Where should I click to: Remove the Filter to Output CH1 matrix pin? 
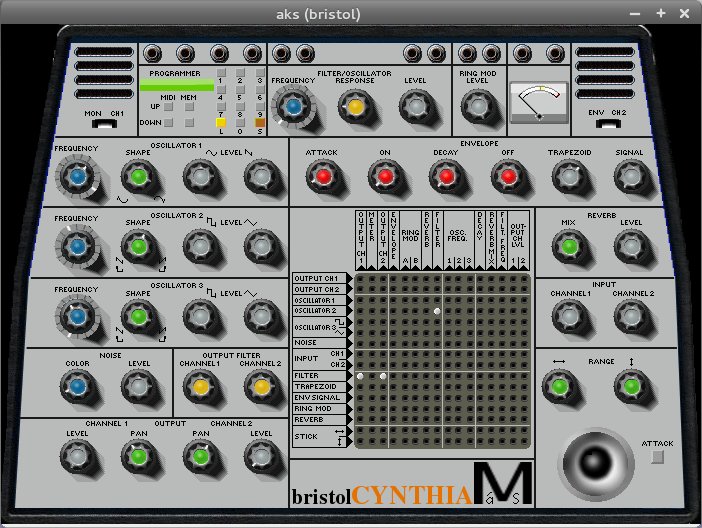click(x=360, y=376)
